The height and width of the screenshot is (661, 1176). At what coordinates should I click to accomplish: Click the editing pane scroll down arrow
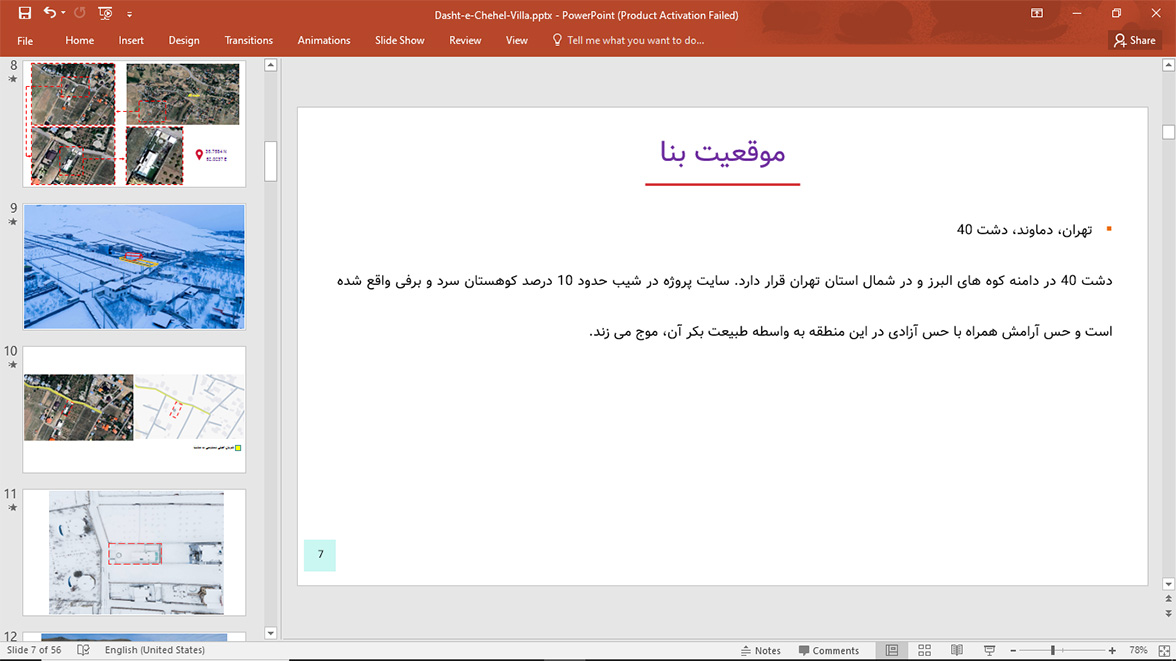[1168, 584]
